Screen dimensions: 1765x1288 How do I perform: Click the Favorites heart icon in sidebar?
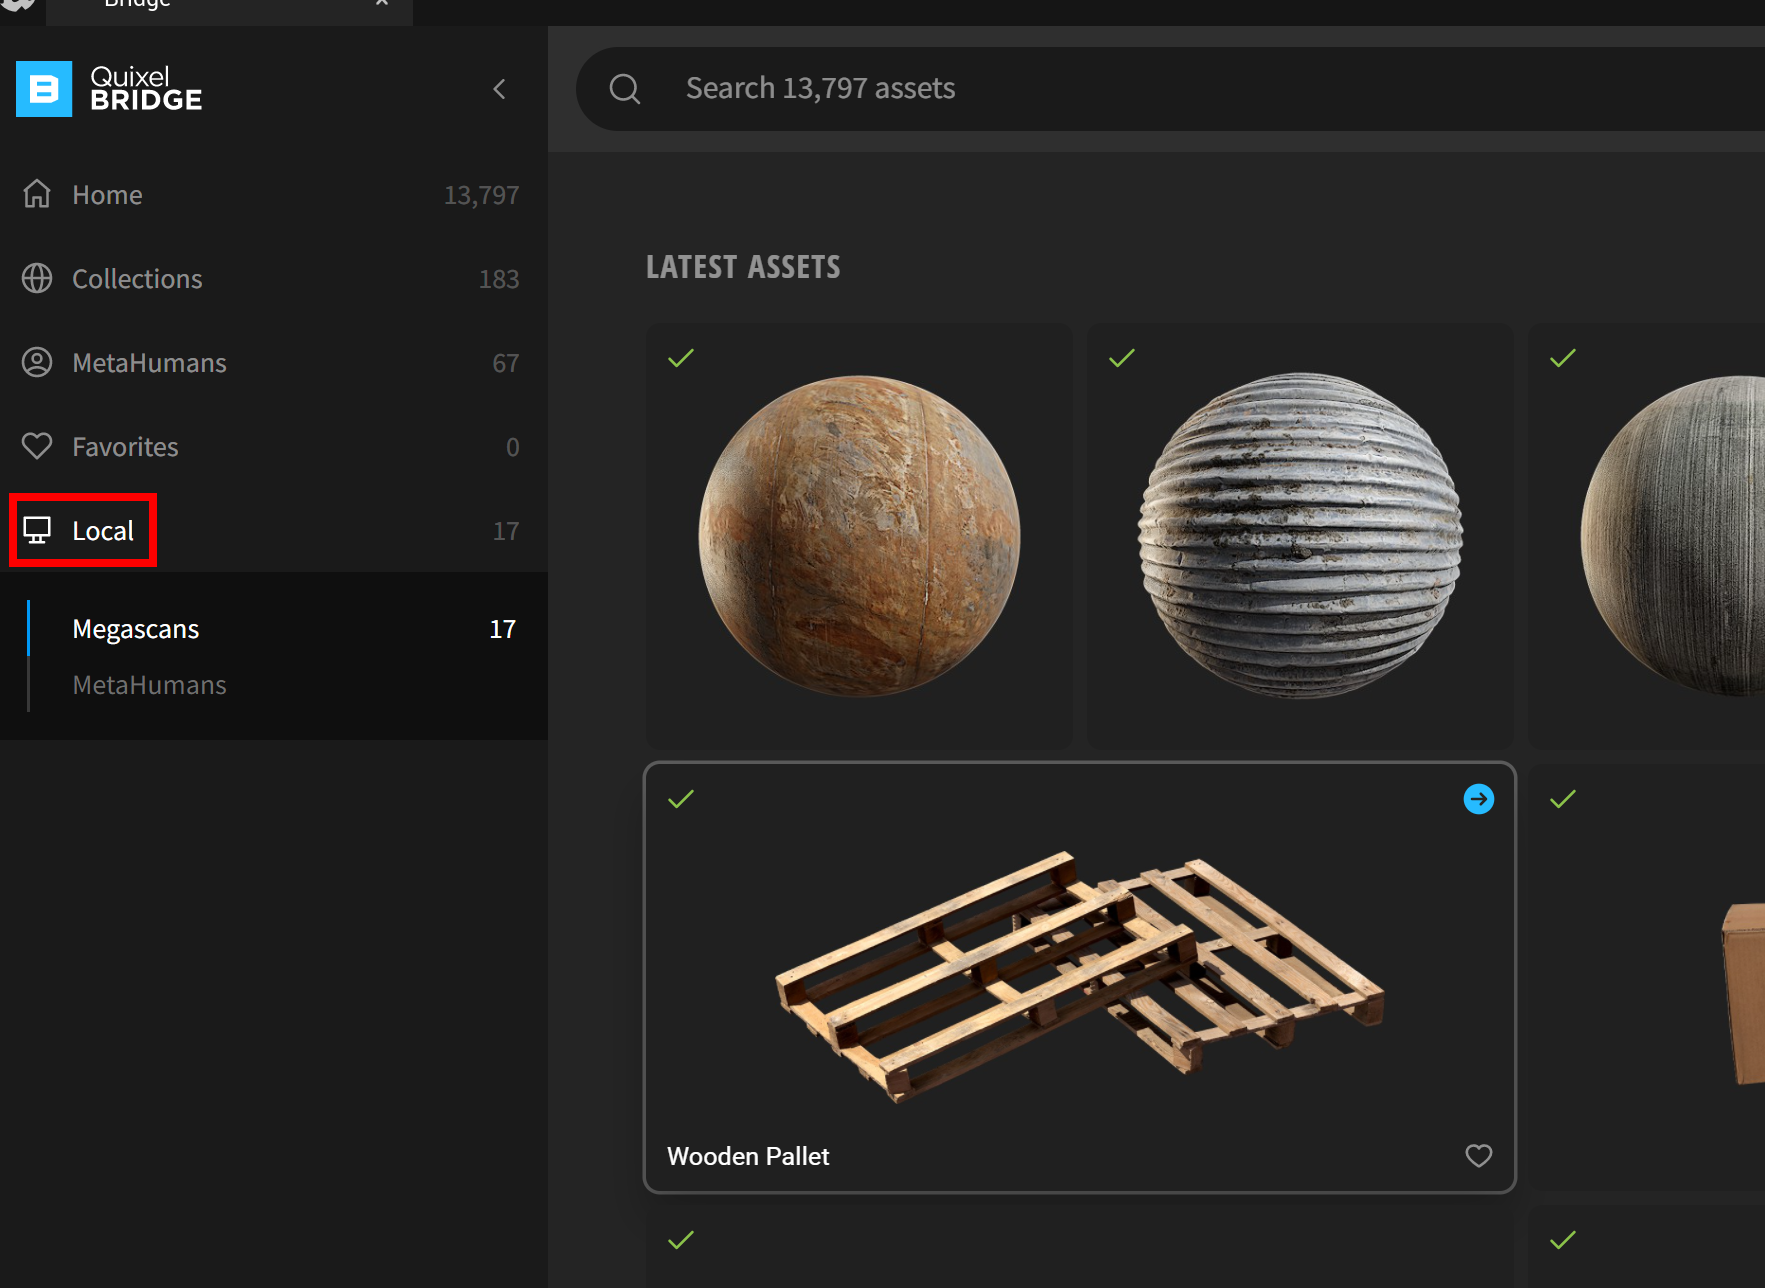click(37, 446)
